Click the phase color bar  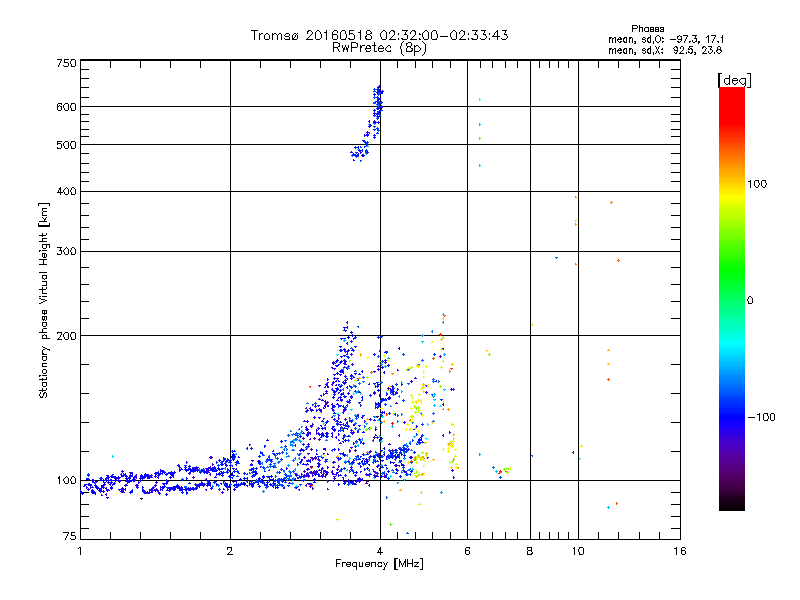click(x=732, y=298)
